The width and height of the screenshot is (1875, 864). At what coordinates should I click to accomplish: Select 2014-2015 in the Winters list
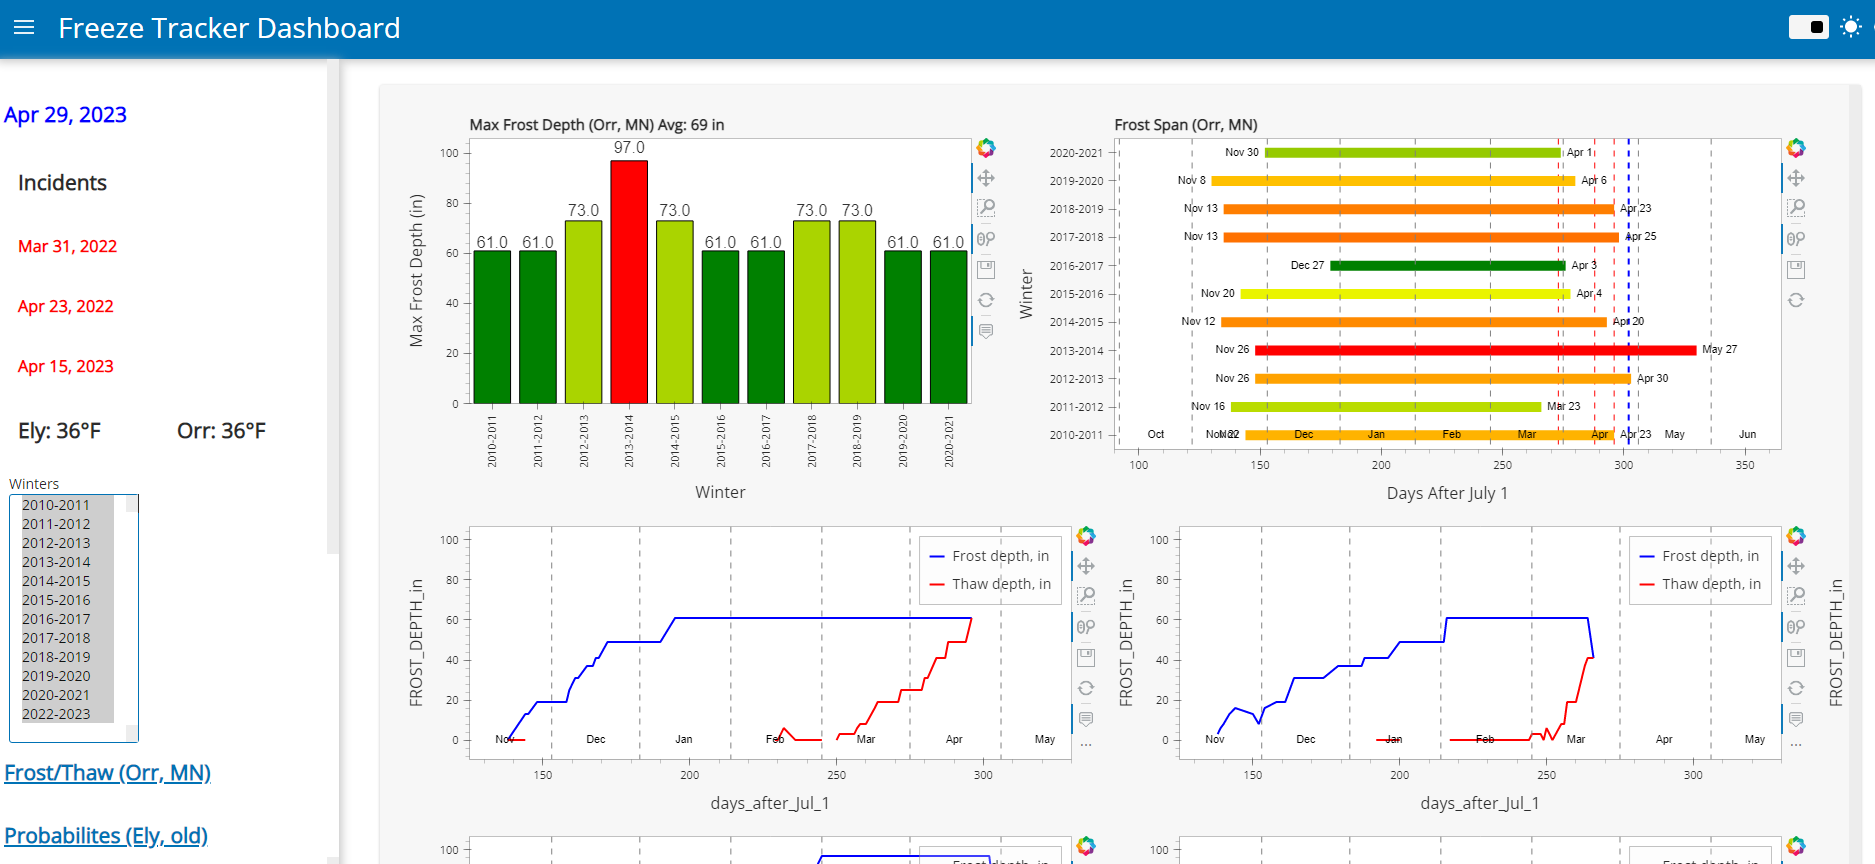(x=68, y=581)
